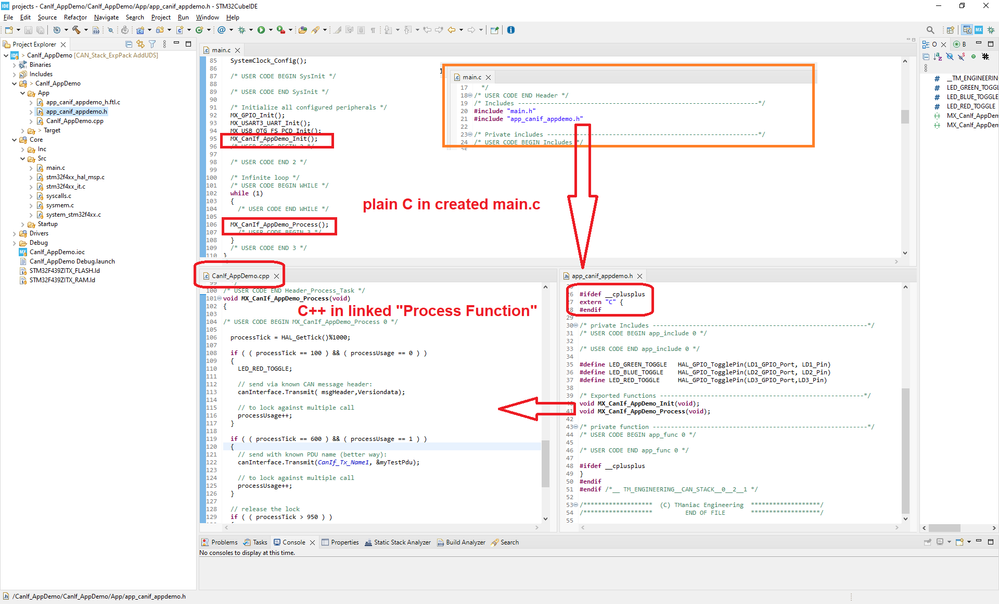Click the Build hammer icon in toolbar
The width and height of the screenshot is (999, 604).
click(76, 29)
